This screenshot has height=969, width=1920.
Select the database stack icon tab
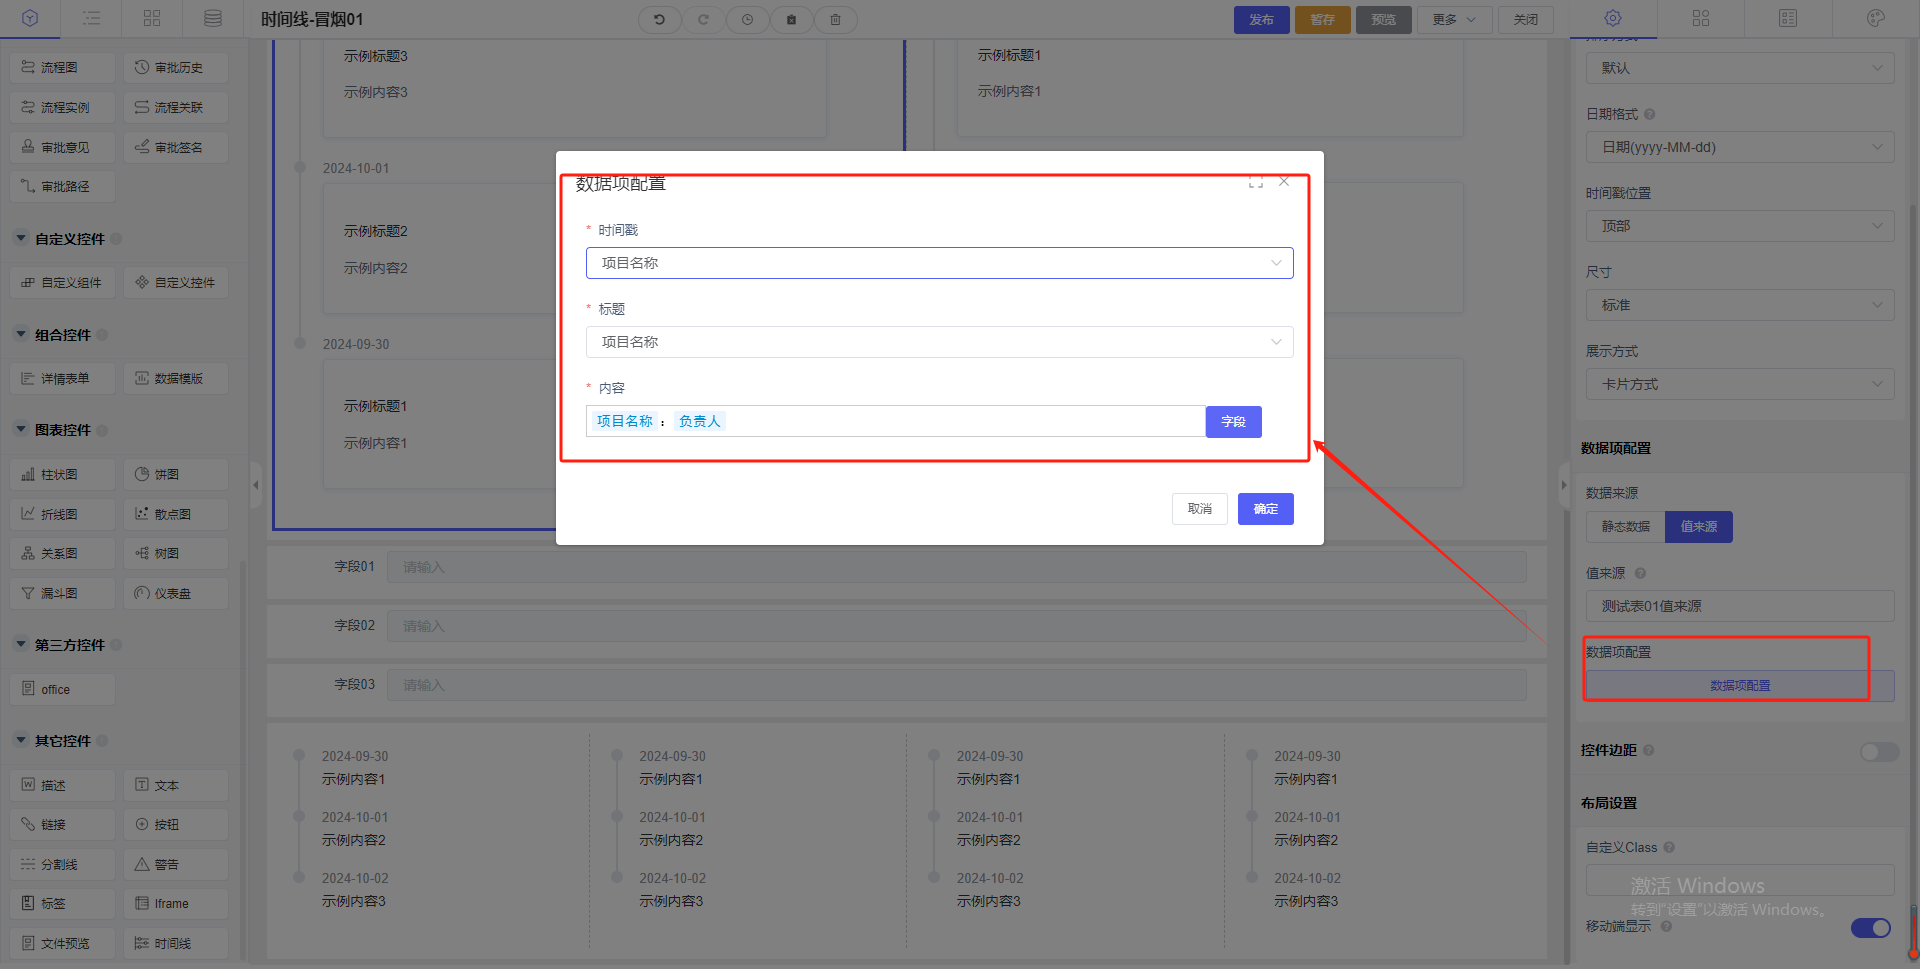212,18
